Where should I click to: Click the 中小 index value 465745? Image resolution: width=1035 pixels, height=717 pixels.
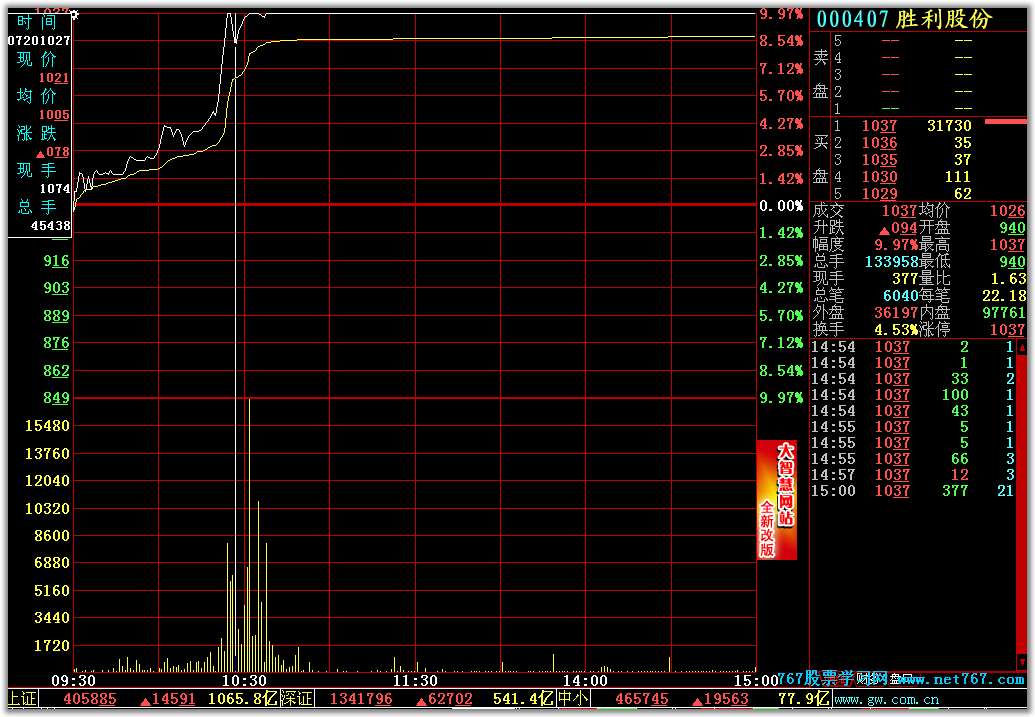coord(641,699)
